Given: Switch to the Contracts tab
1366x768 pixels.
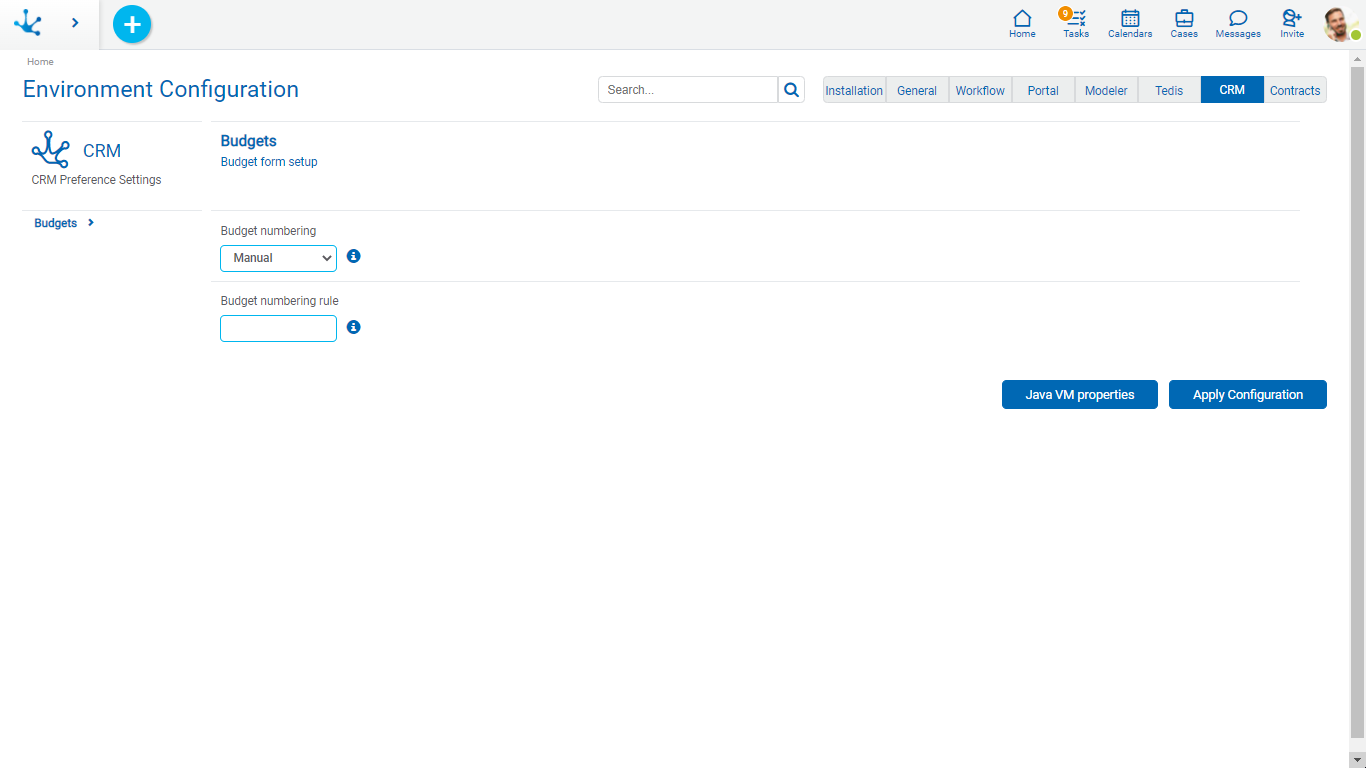Looking at the screenshot, I should [x=1295, y=90].
